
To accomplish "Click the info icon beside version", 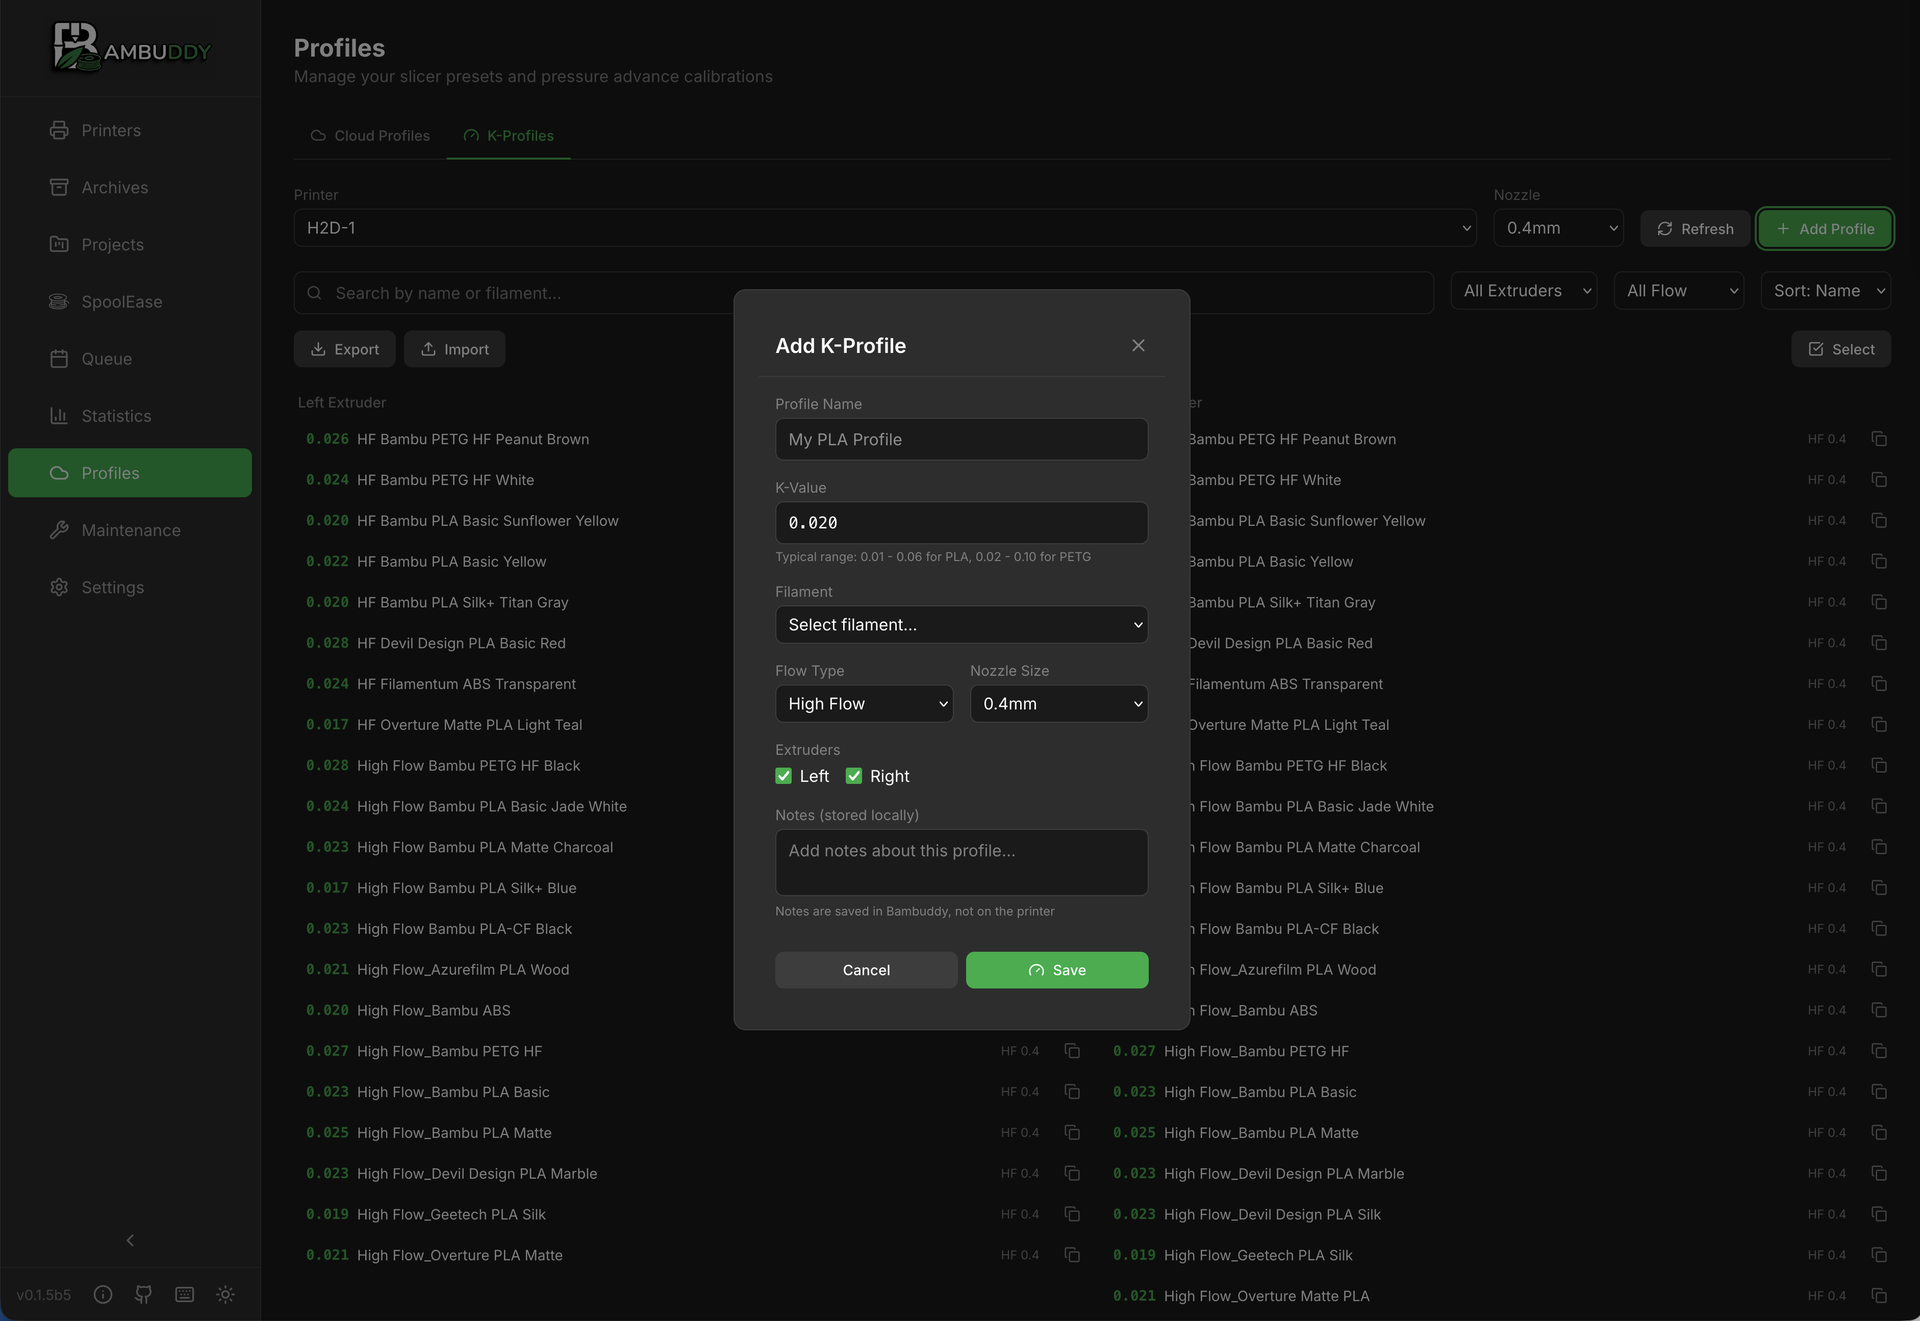I will click(103, 1294).
